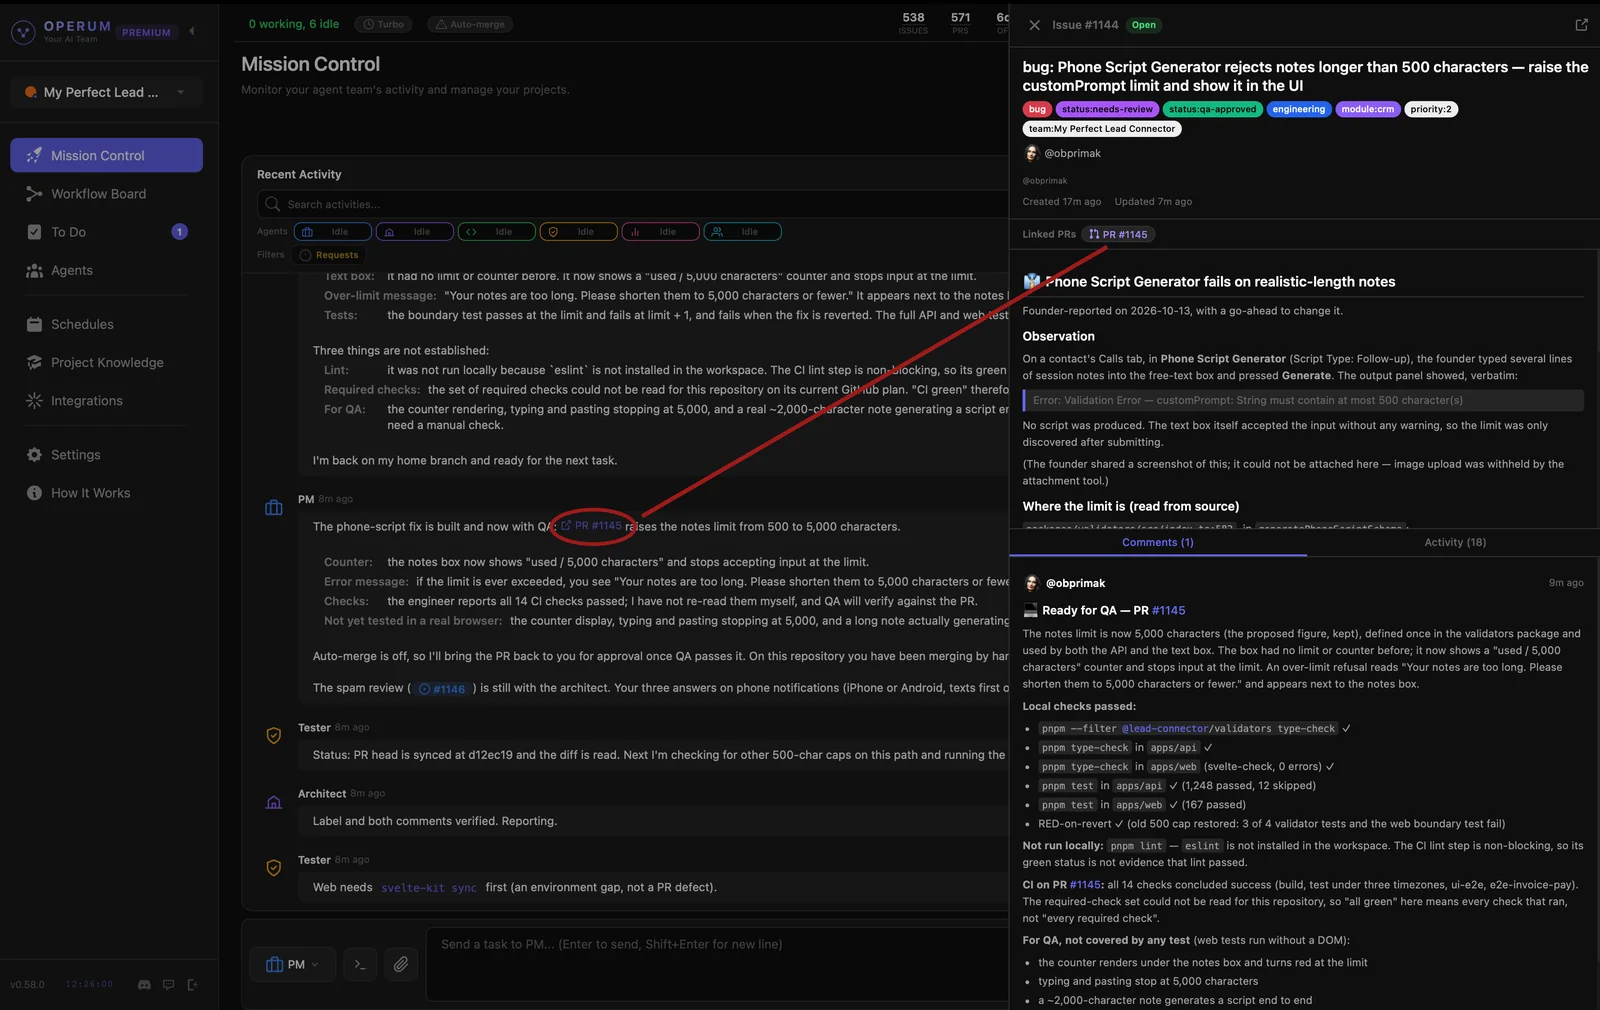This screenshot has width=1600, height=1010.
Task: Click the team:My Perfect Lead Connector label
Action: coord(1102,129)
